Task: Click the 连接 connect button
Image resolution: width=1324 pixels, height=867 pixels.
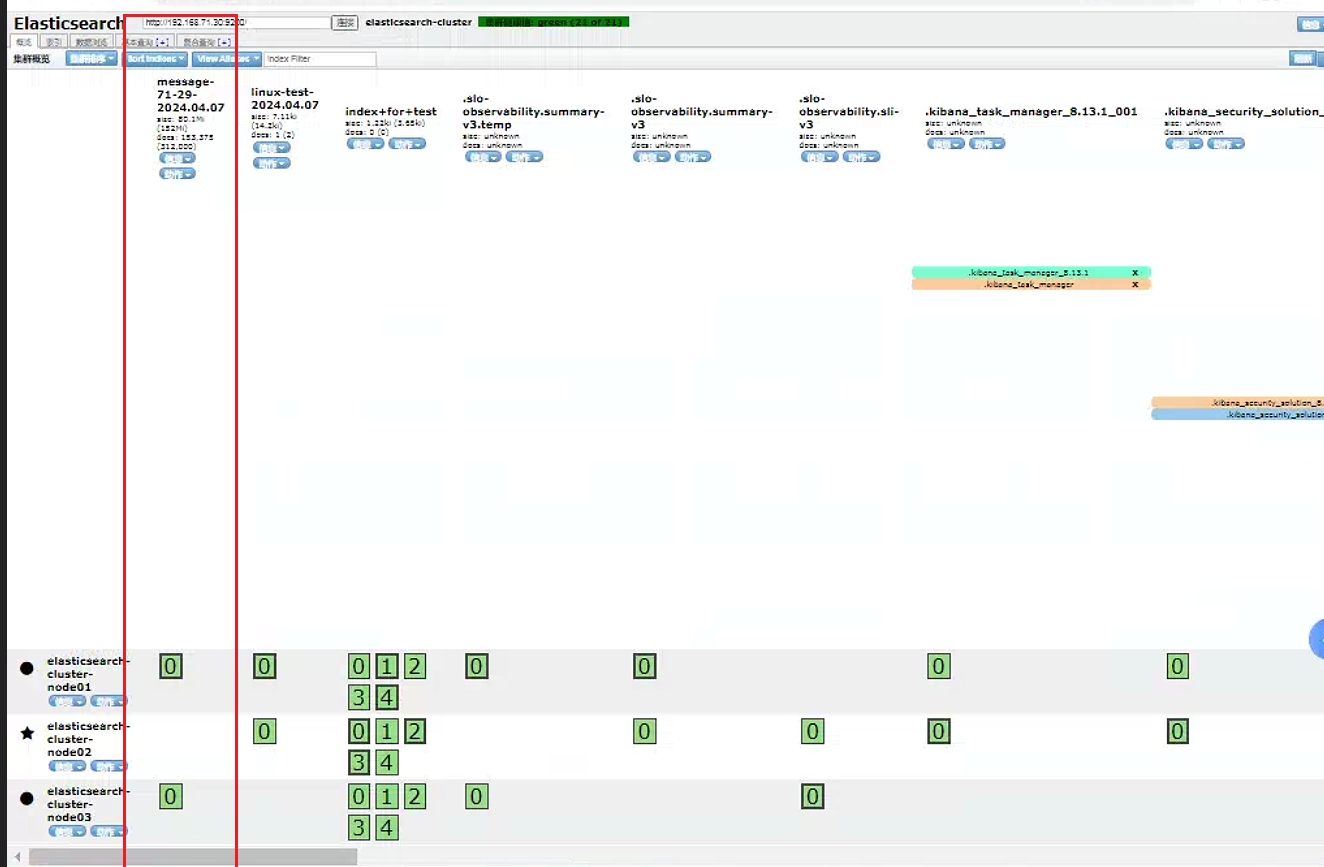Action: pos(345,22)
